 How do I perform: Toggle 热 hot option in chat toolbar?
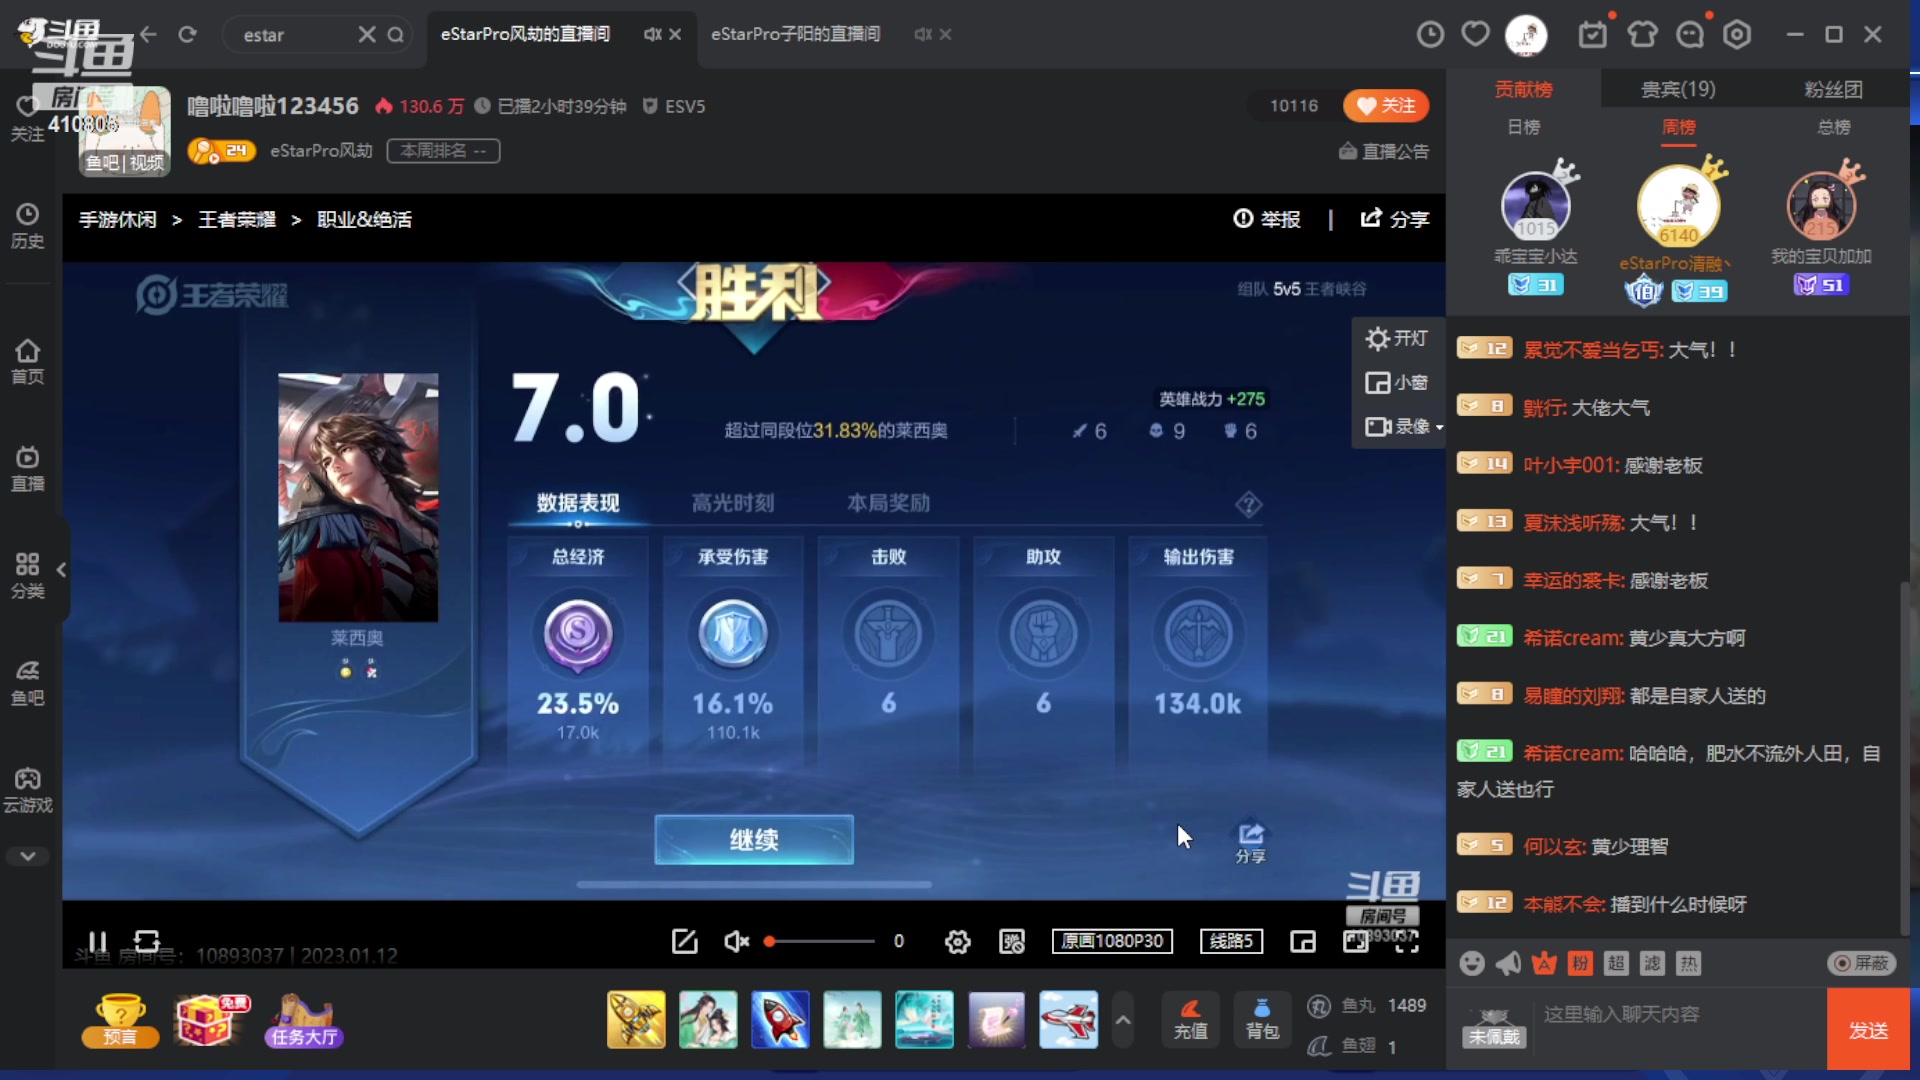(1688, 963)
